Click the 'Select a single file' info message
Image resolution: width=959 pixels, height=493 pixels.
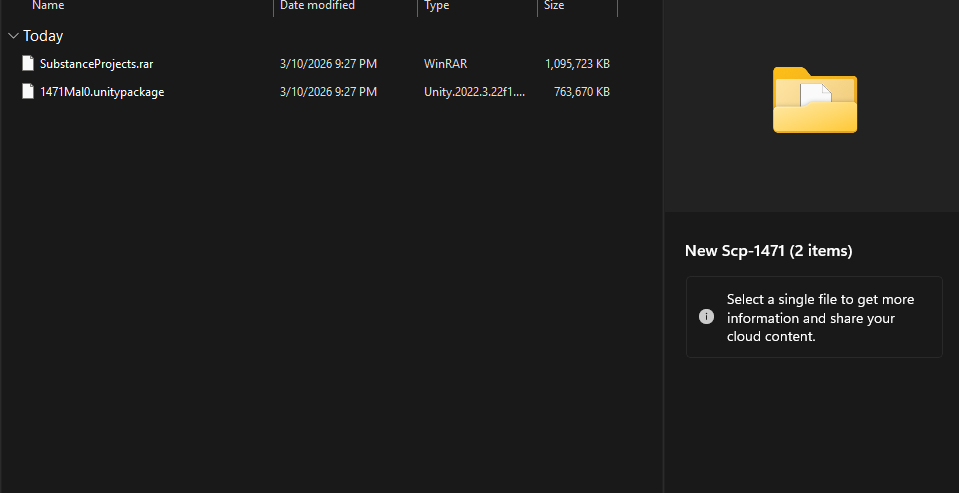point(821,317)
